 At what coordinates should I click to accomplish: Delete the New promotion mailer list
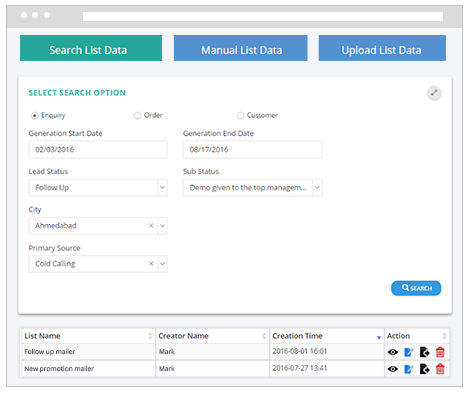click(x=440, y=369)
